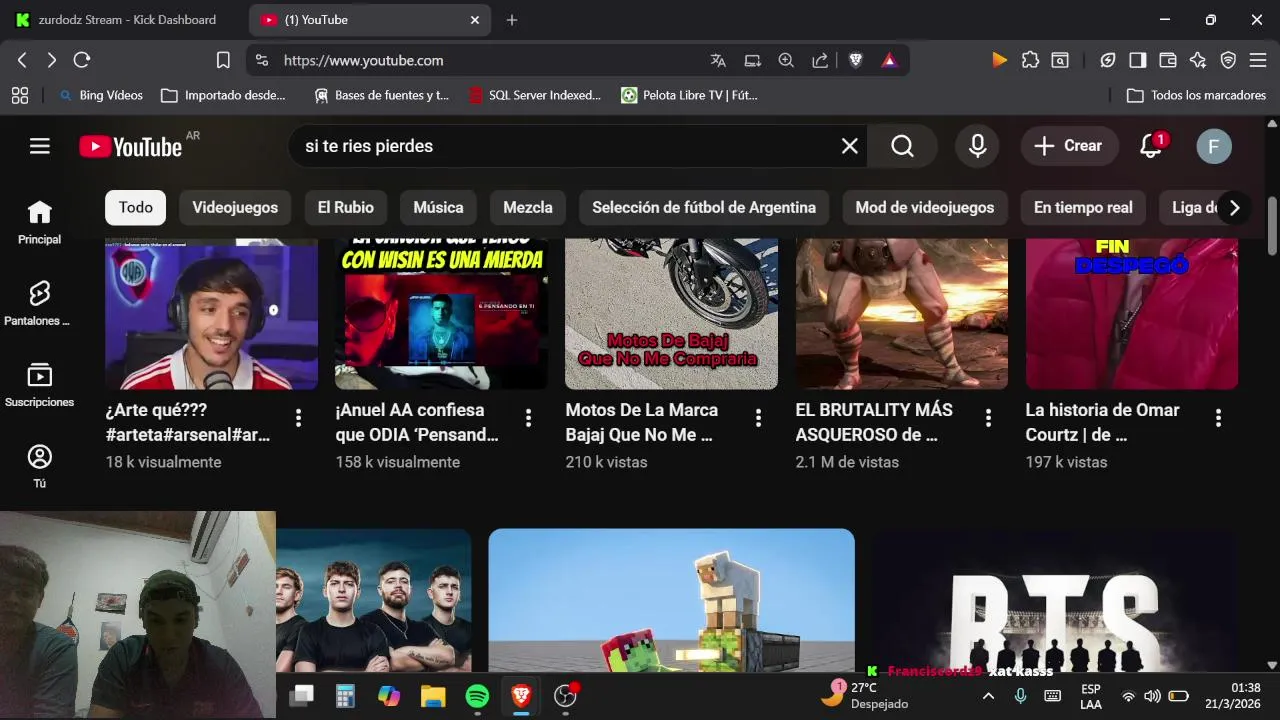Show hidden system tray icons

pyautogui.click(x=988, y=696)
